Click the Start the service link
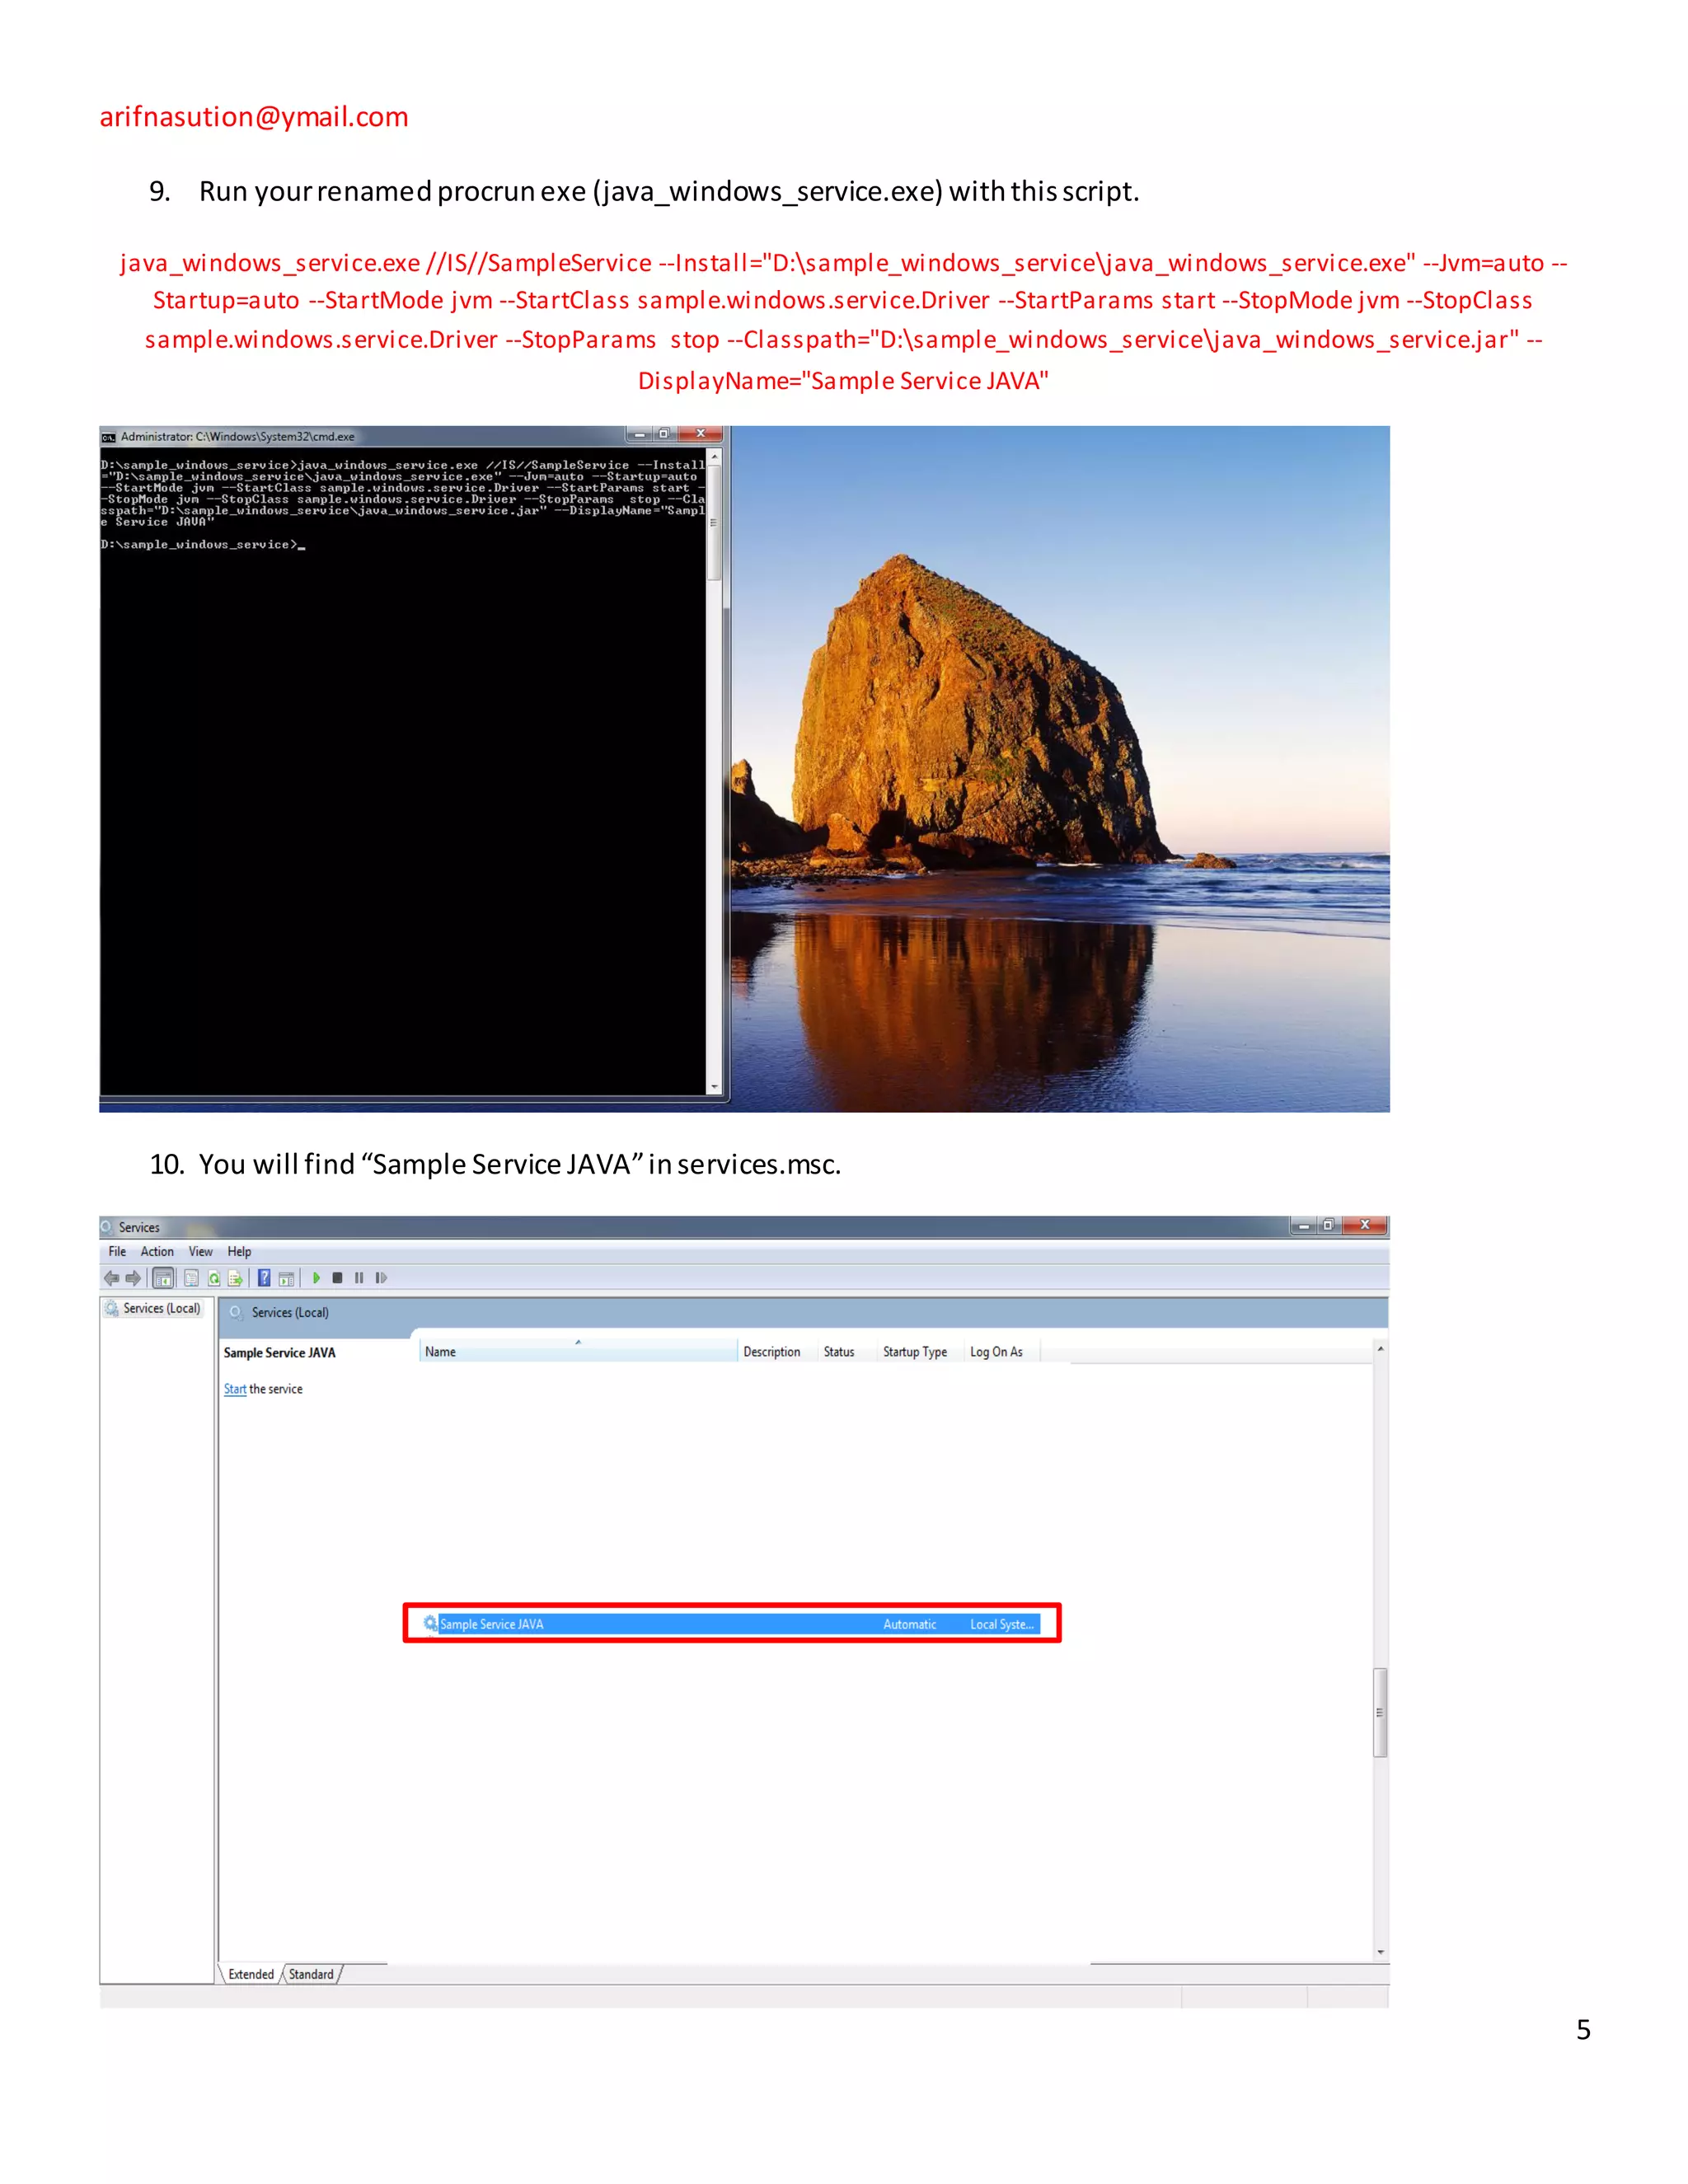The width and height of the screenshot is (1688, 2184). pyautogui.click(x=235, y=1389)
